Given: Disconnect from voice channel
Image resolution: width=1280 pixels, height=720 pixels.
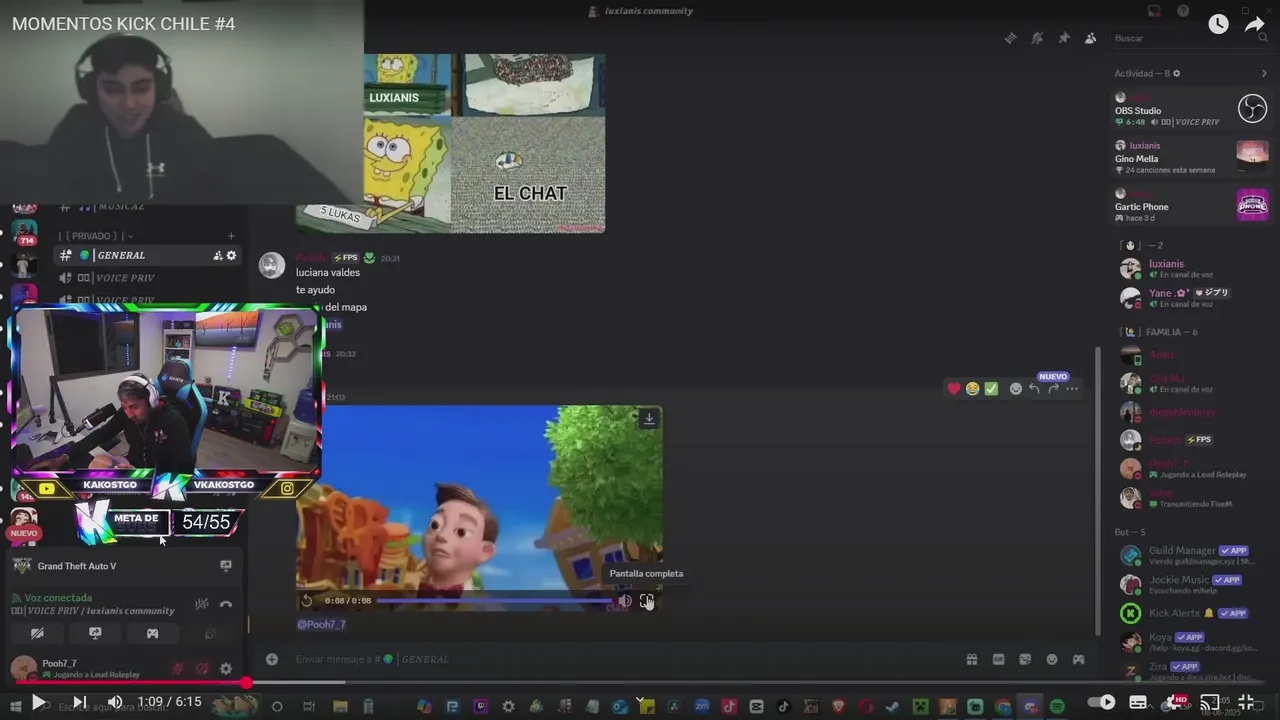Looking at the screenshot, I should pos(226,604).
